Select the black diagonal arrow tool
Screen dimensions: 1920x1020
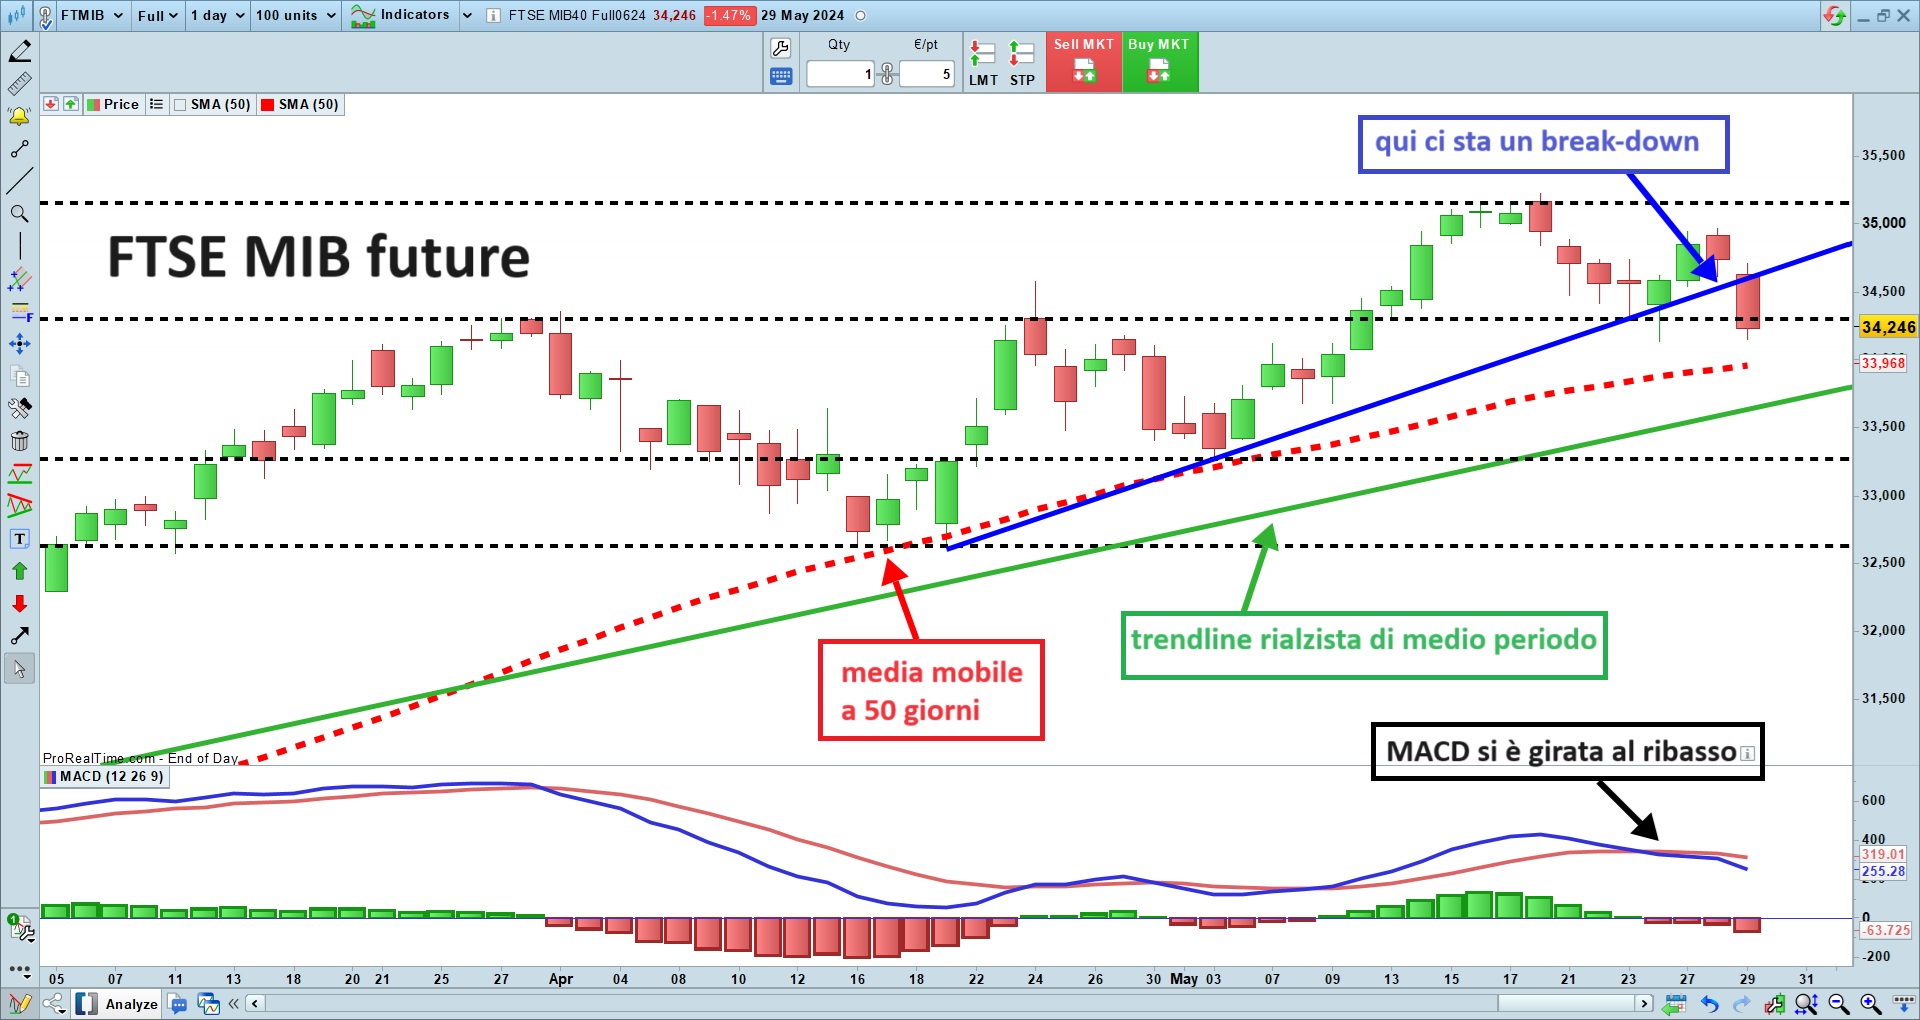[x=19, y=636]
